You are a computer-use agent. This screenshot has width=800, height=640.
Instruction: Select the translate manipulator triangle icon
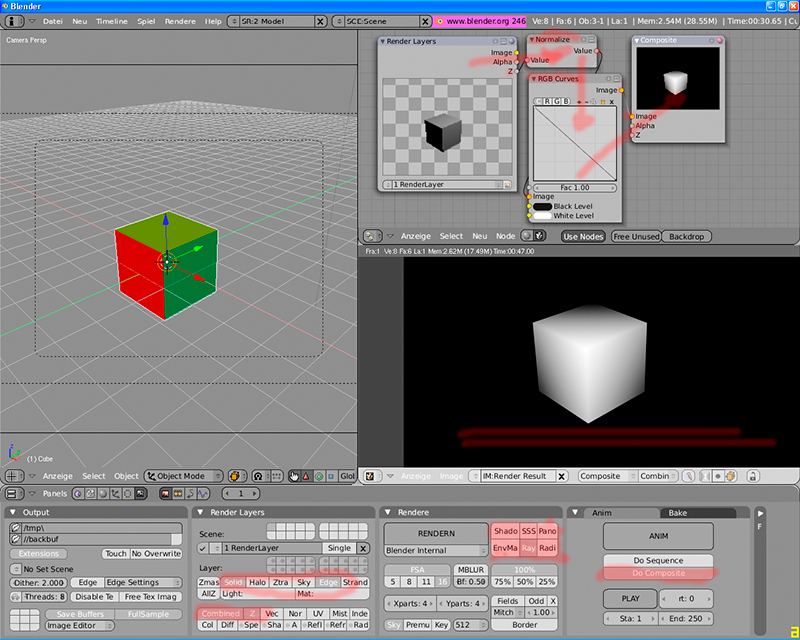(x=306, y=476)
